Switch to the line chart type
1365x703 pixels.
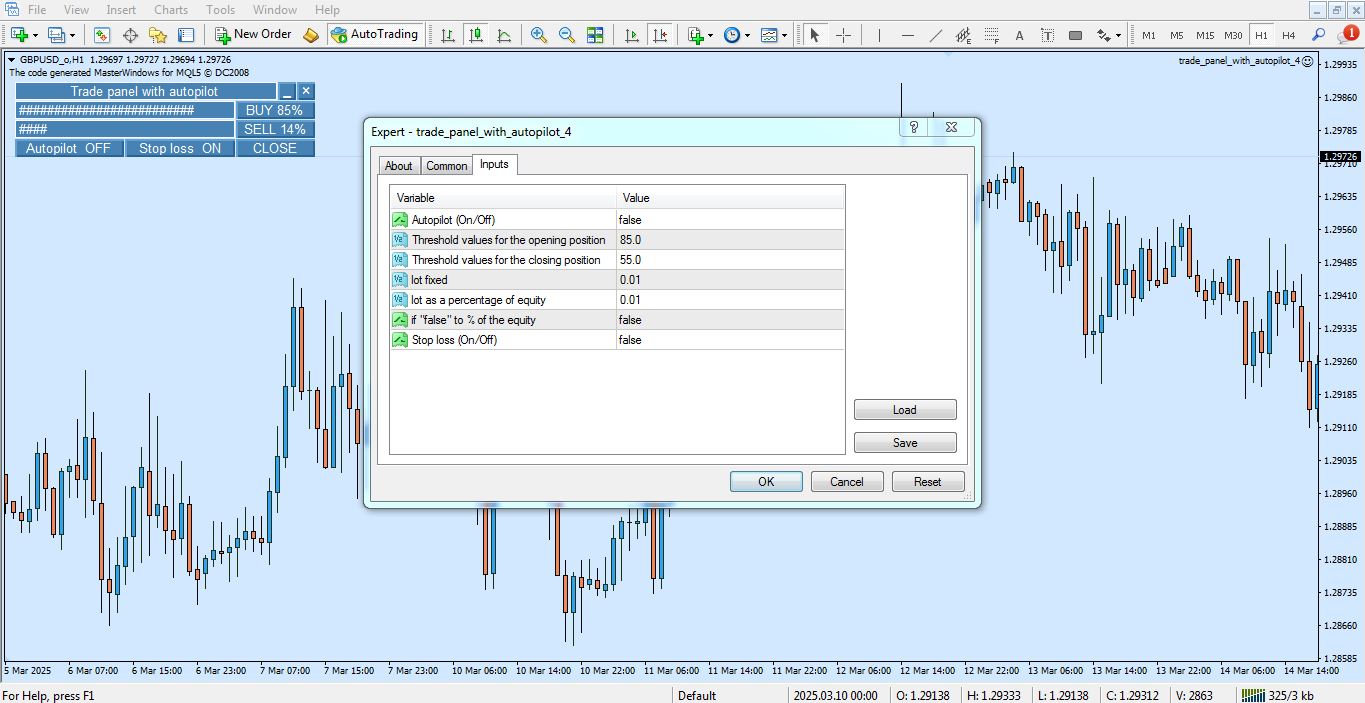[505, 34]
